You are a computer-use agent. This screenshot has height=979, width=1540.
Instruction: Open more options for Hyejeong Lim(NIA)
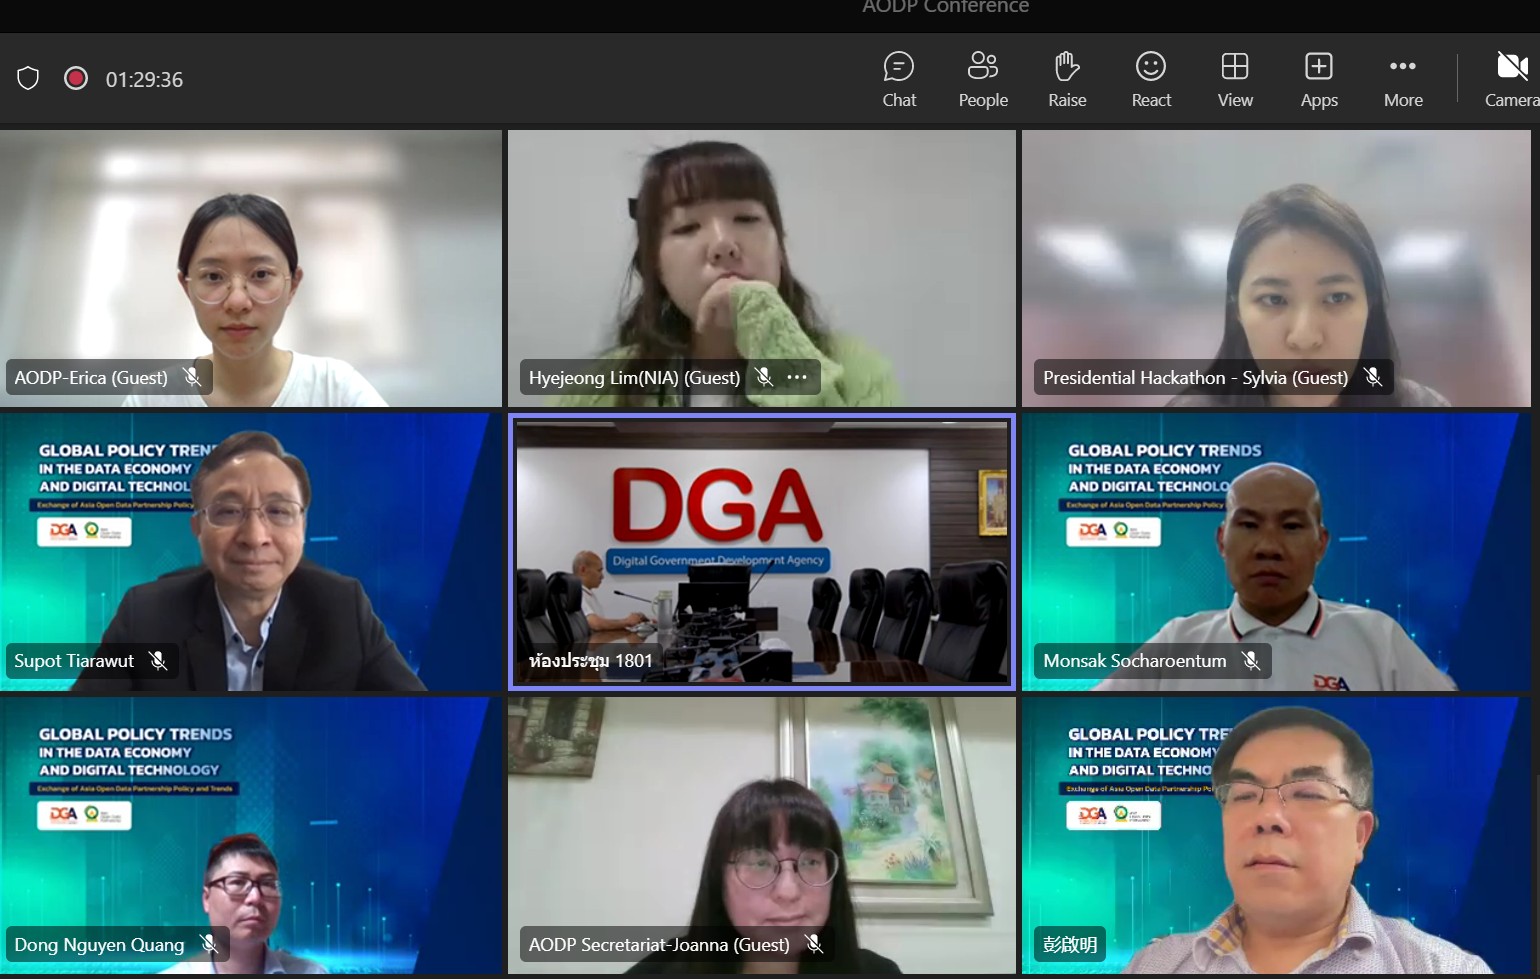[x=797, y=377]
